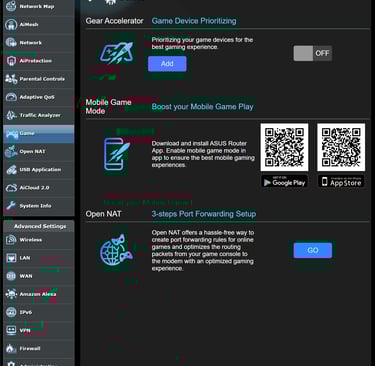Click the Firewall flame icon
This screenshot has width=375, height=366.
tap(11, 348)
